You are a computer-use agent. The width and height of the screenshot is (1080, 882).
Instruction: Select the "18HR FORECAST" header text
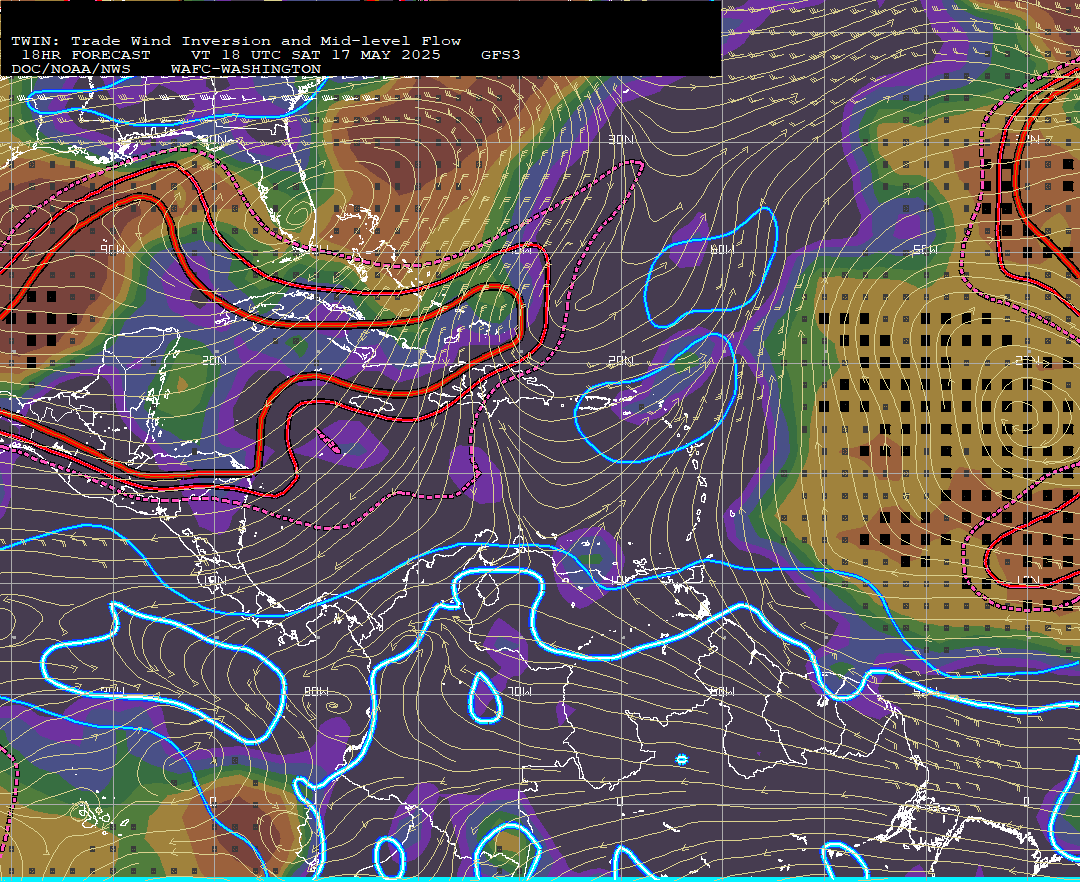pos(86,55)
